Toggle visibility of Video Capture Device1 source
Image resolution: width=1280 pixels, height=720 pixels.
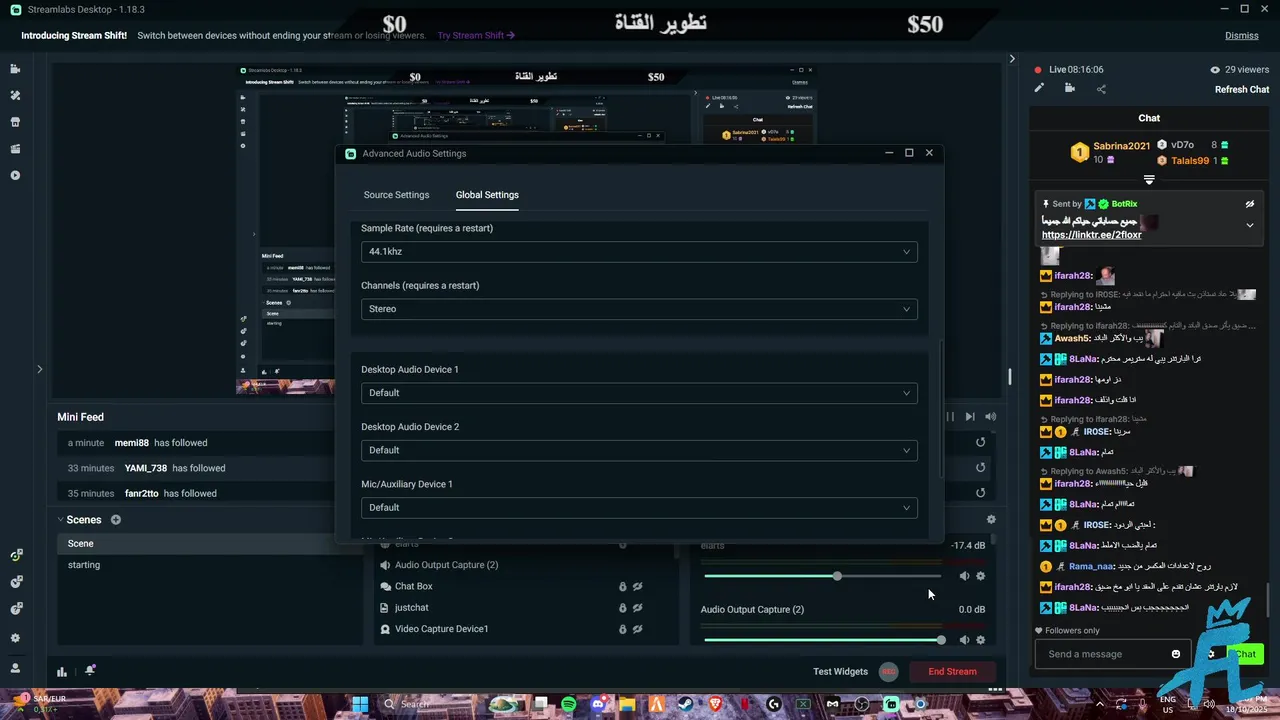(x=637, y=629)
